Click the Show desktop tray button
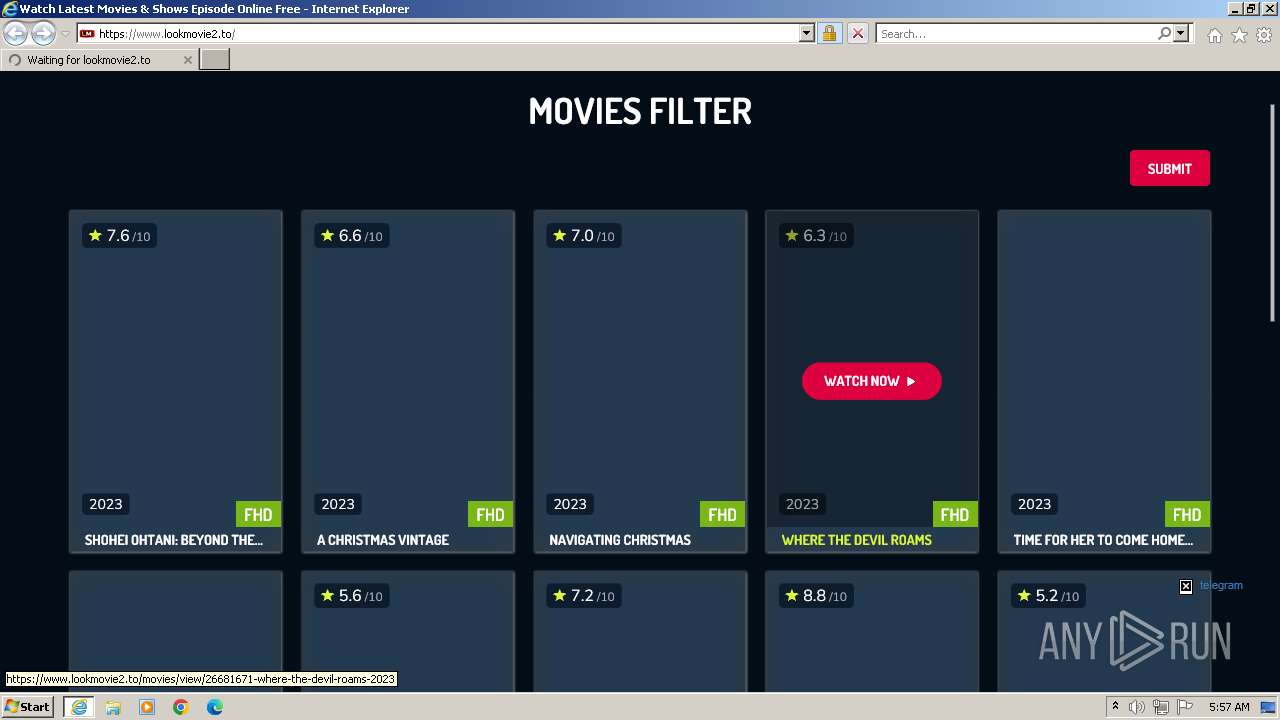Screen dimensions: 1280x720 [1270, 707]
